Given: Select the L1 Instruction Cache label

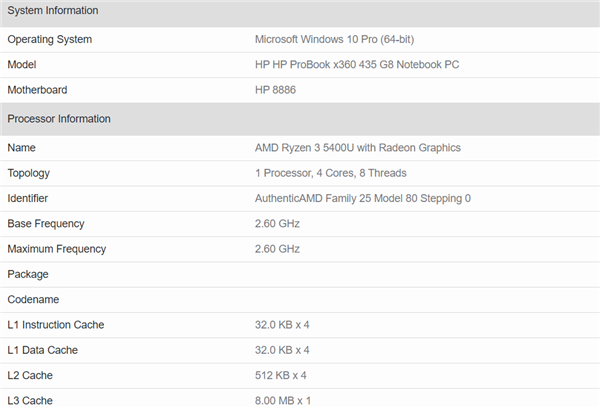Looking at the screenshot, I should [56, 325].
